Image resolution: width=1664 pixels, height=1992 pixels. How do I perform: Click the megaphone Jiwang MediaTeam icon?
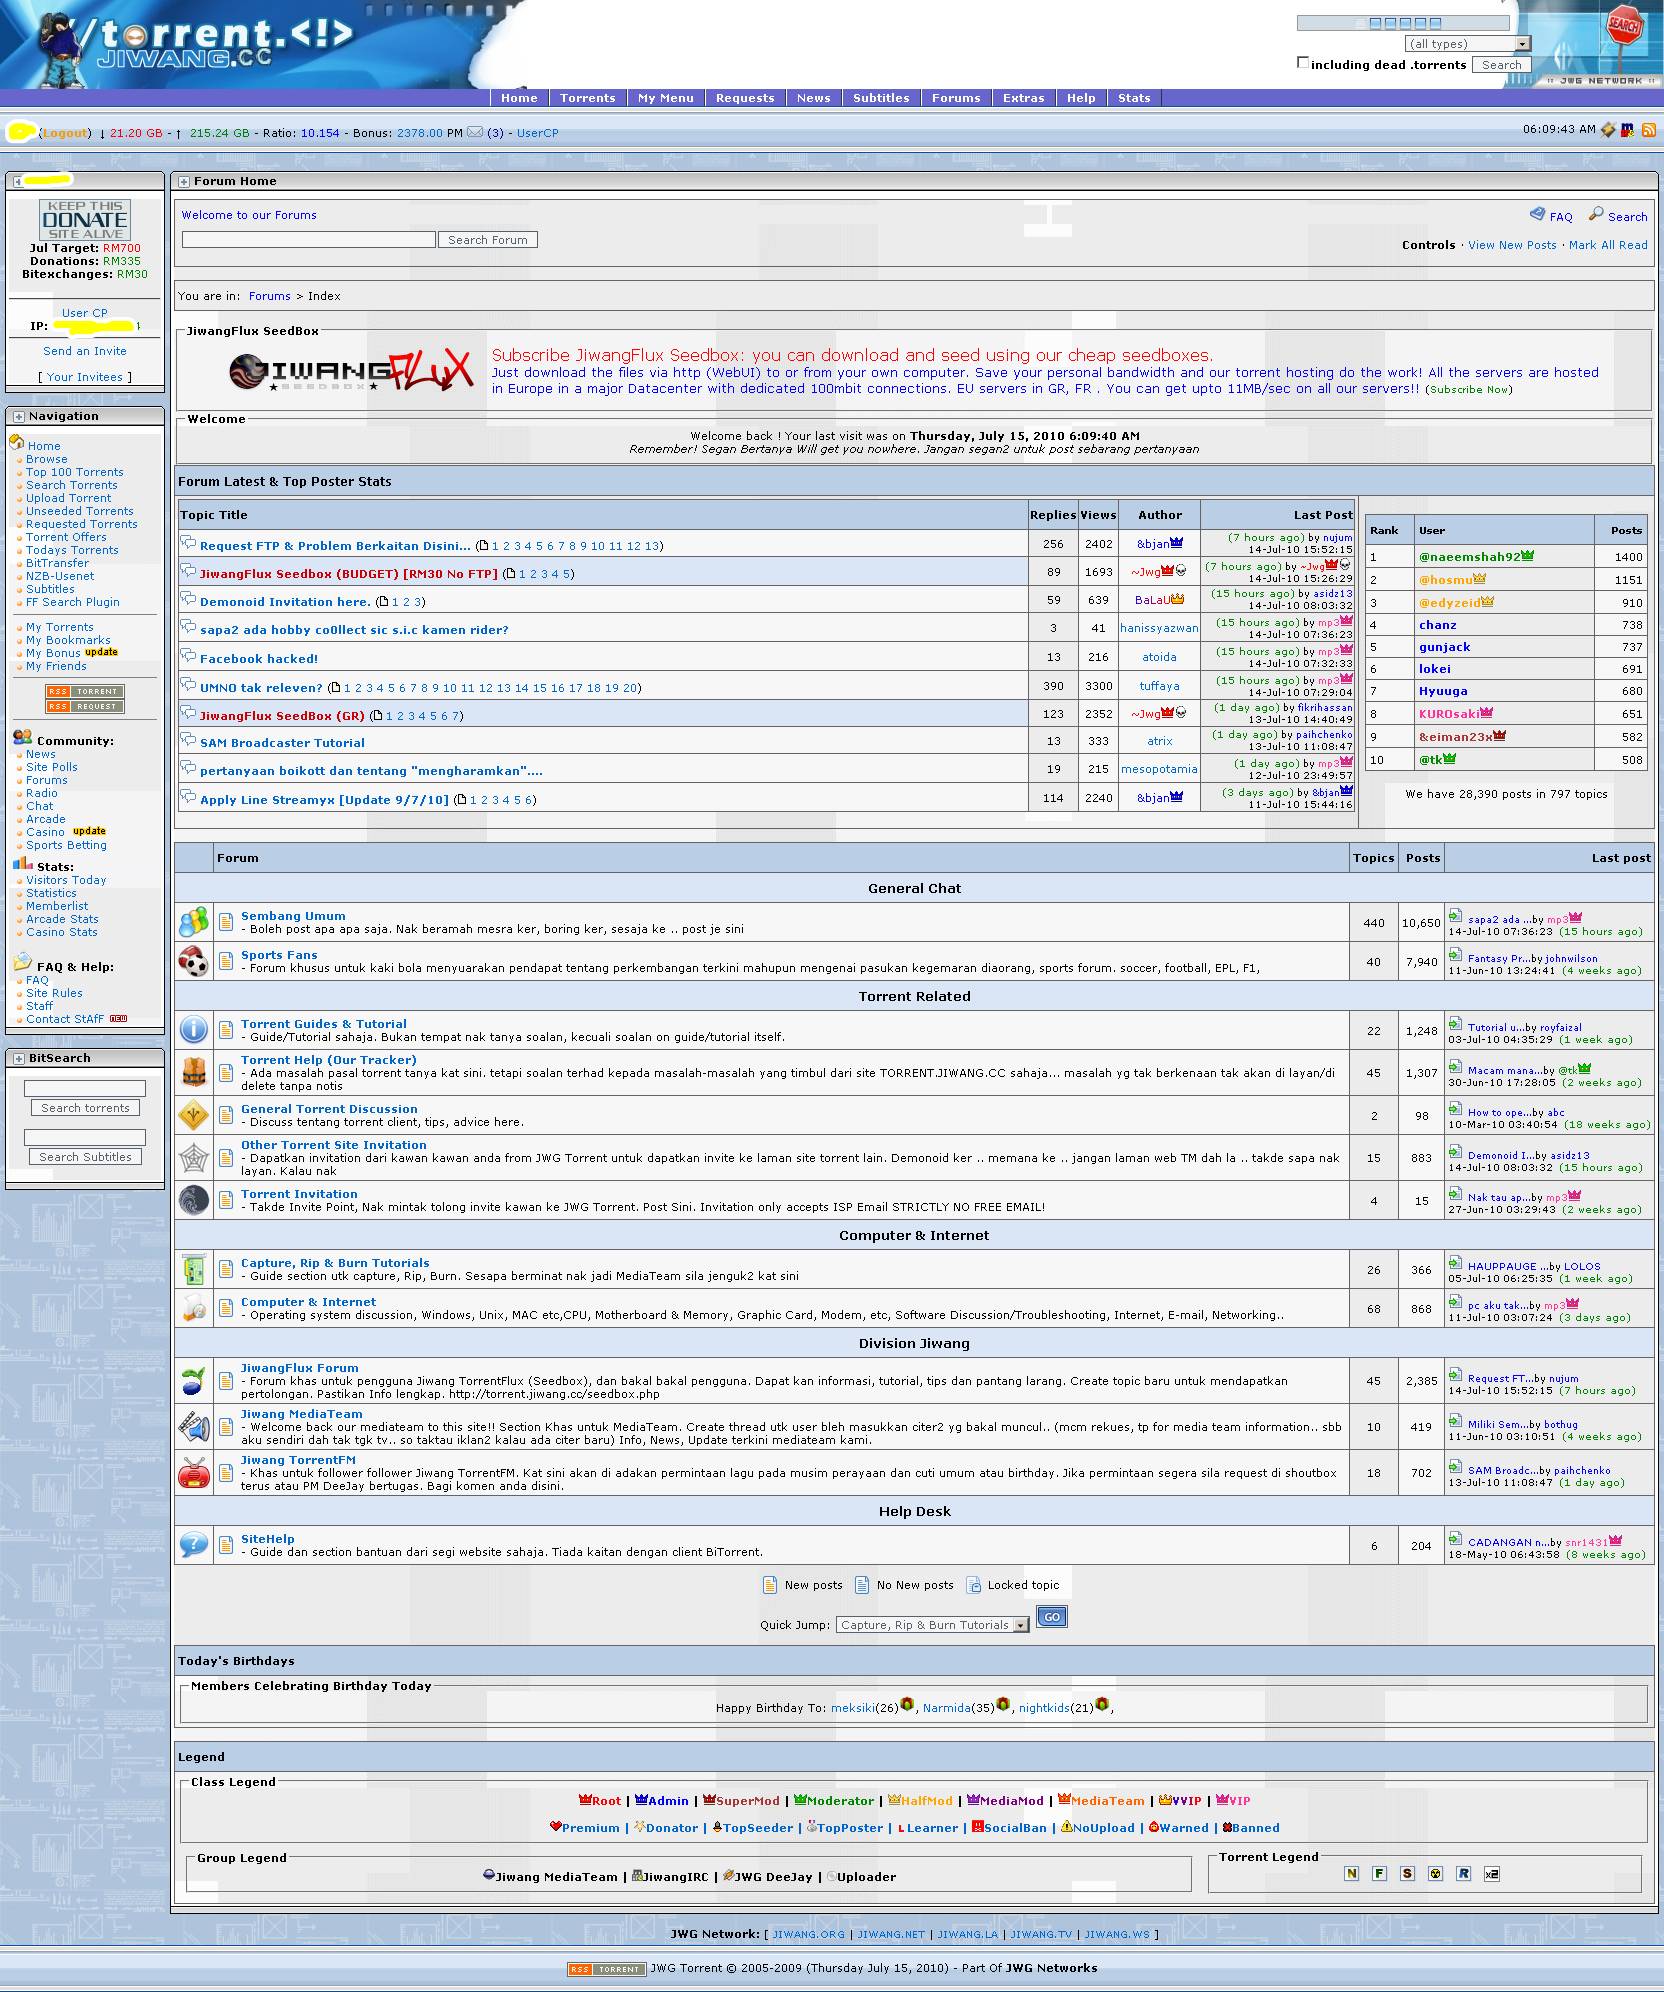pyautogui.click(x=194, y=1427)
